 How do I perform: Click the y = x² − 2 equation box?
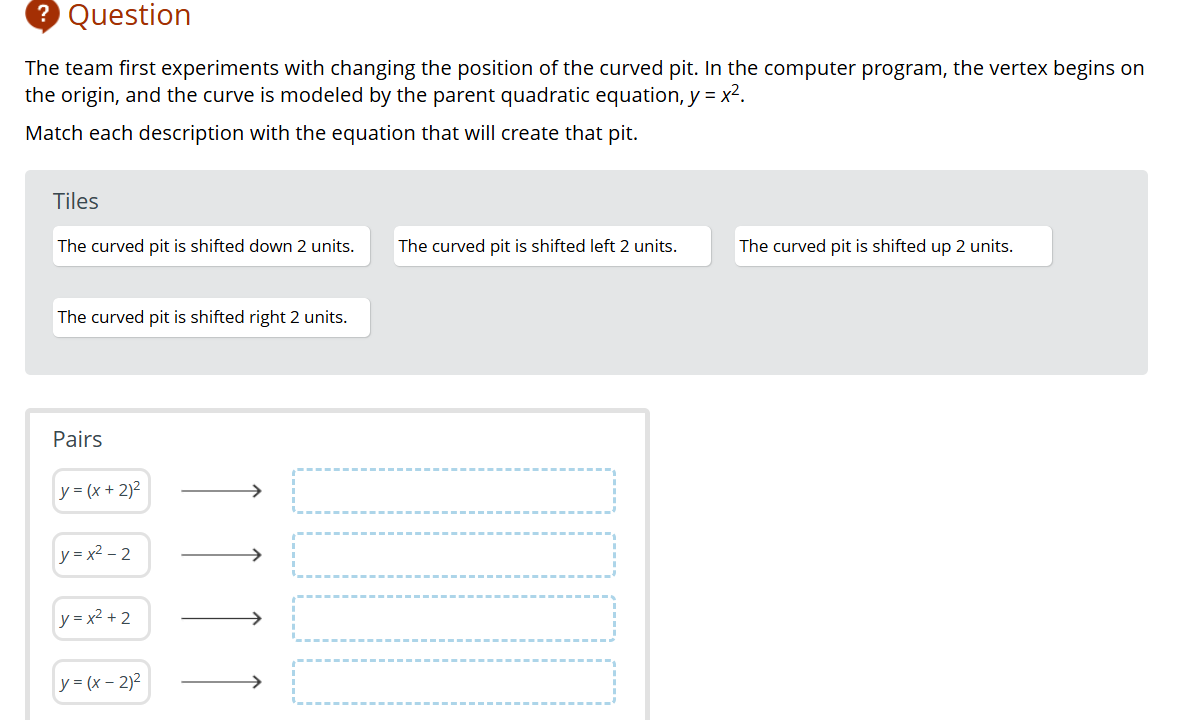click(x=101, y=555)
